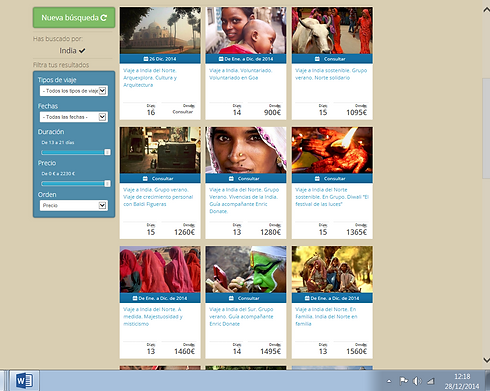This screenshot has height=391, width=490.
Task: Click the 1495€ price
Action: [x=270, y=352]
